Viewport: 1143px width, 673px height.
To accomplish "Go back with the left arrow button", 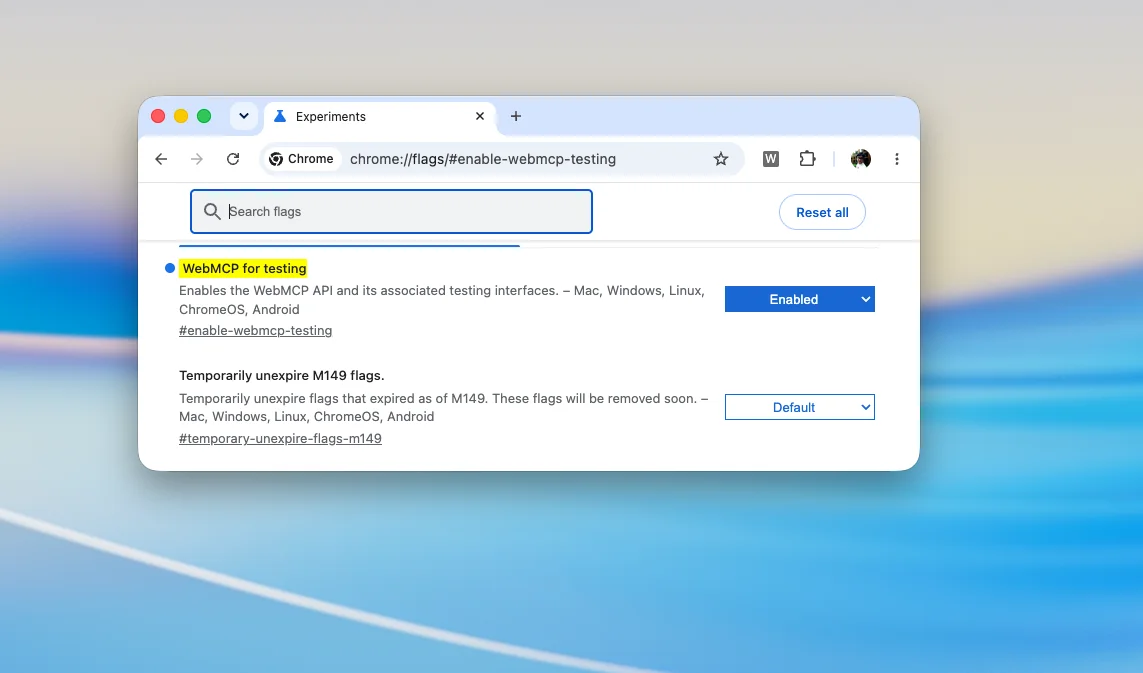I will tap(161, 159).
